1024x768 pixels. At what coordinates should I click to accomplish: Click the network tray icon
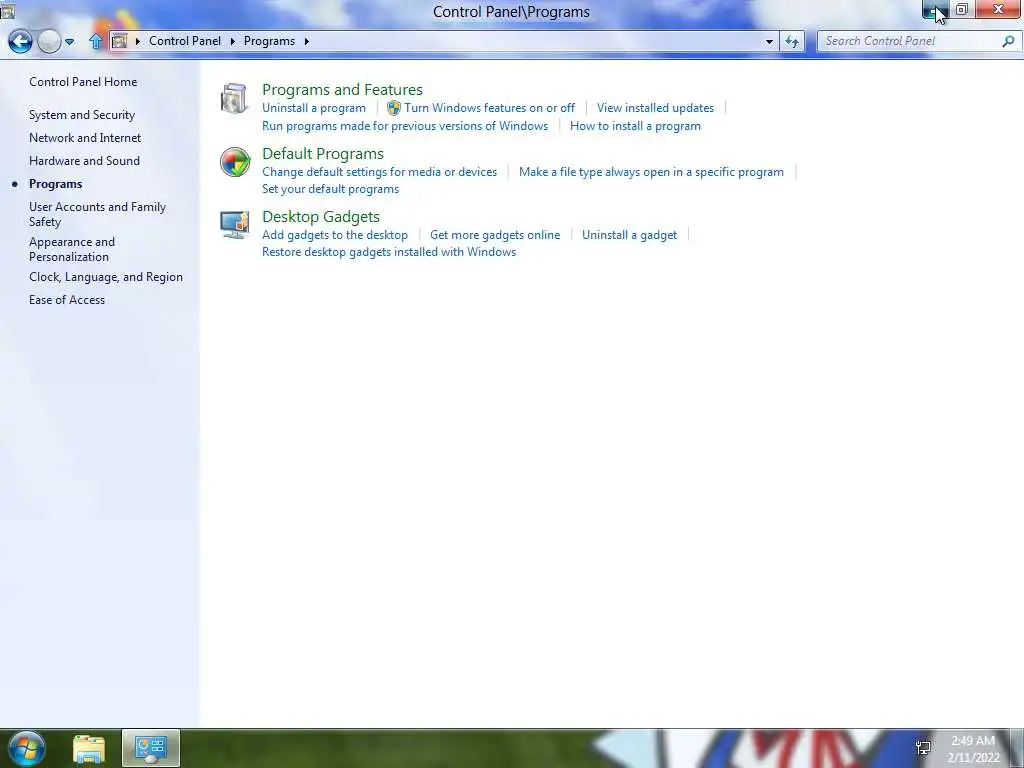coord(923,748)
